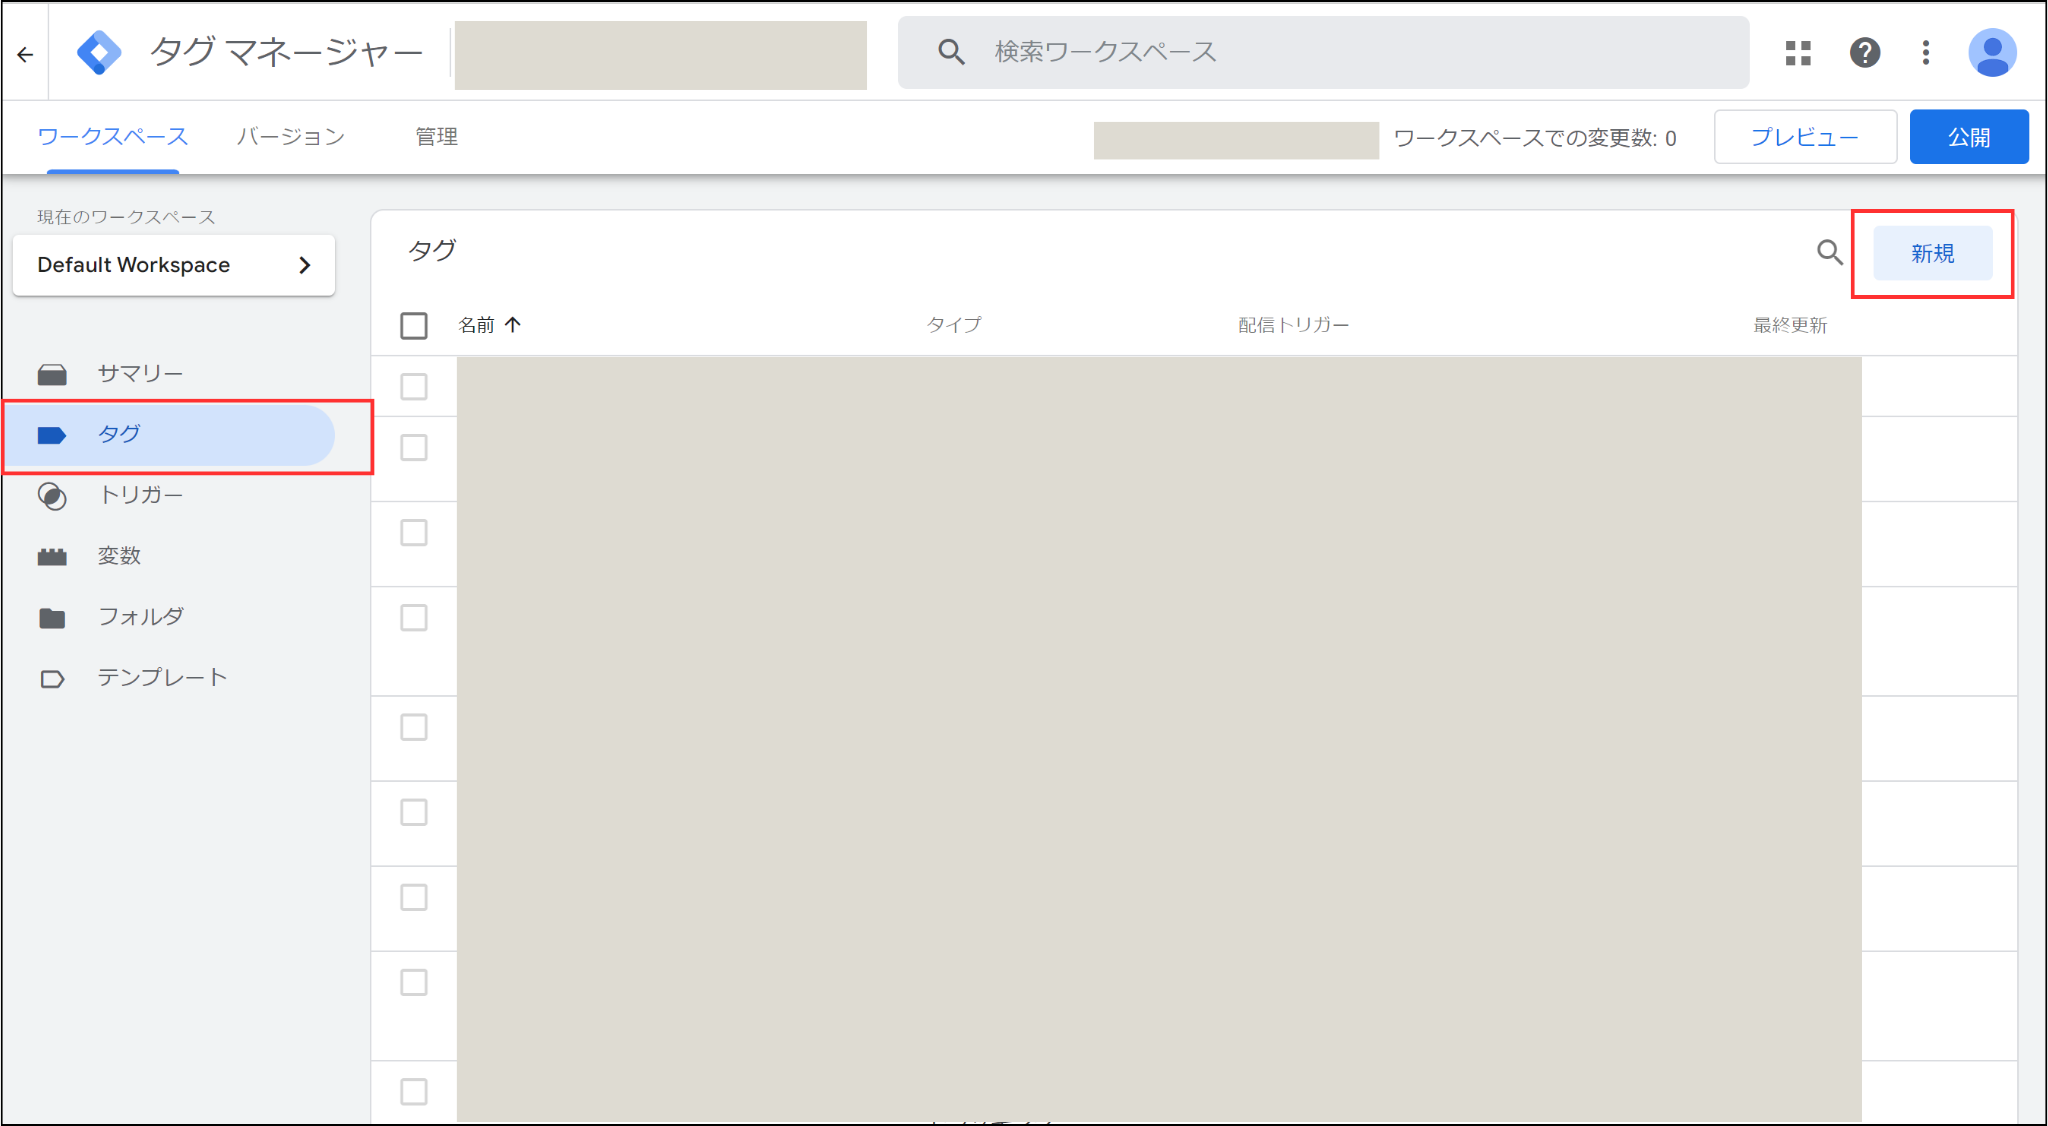Click the フォルダ folder icon in sidebar
This screenshot has width=2048, height=1126.
[52, 618]
